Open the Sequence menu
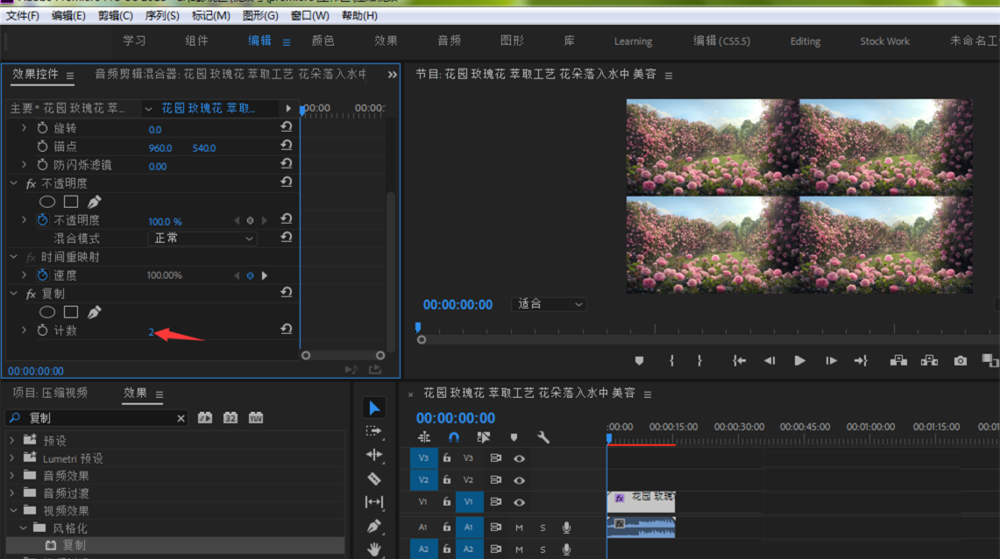Screen dimensions: 1000x559 tap(160, 16)
